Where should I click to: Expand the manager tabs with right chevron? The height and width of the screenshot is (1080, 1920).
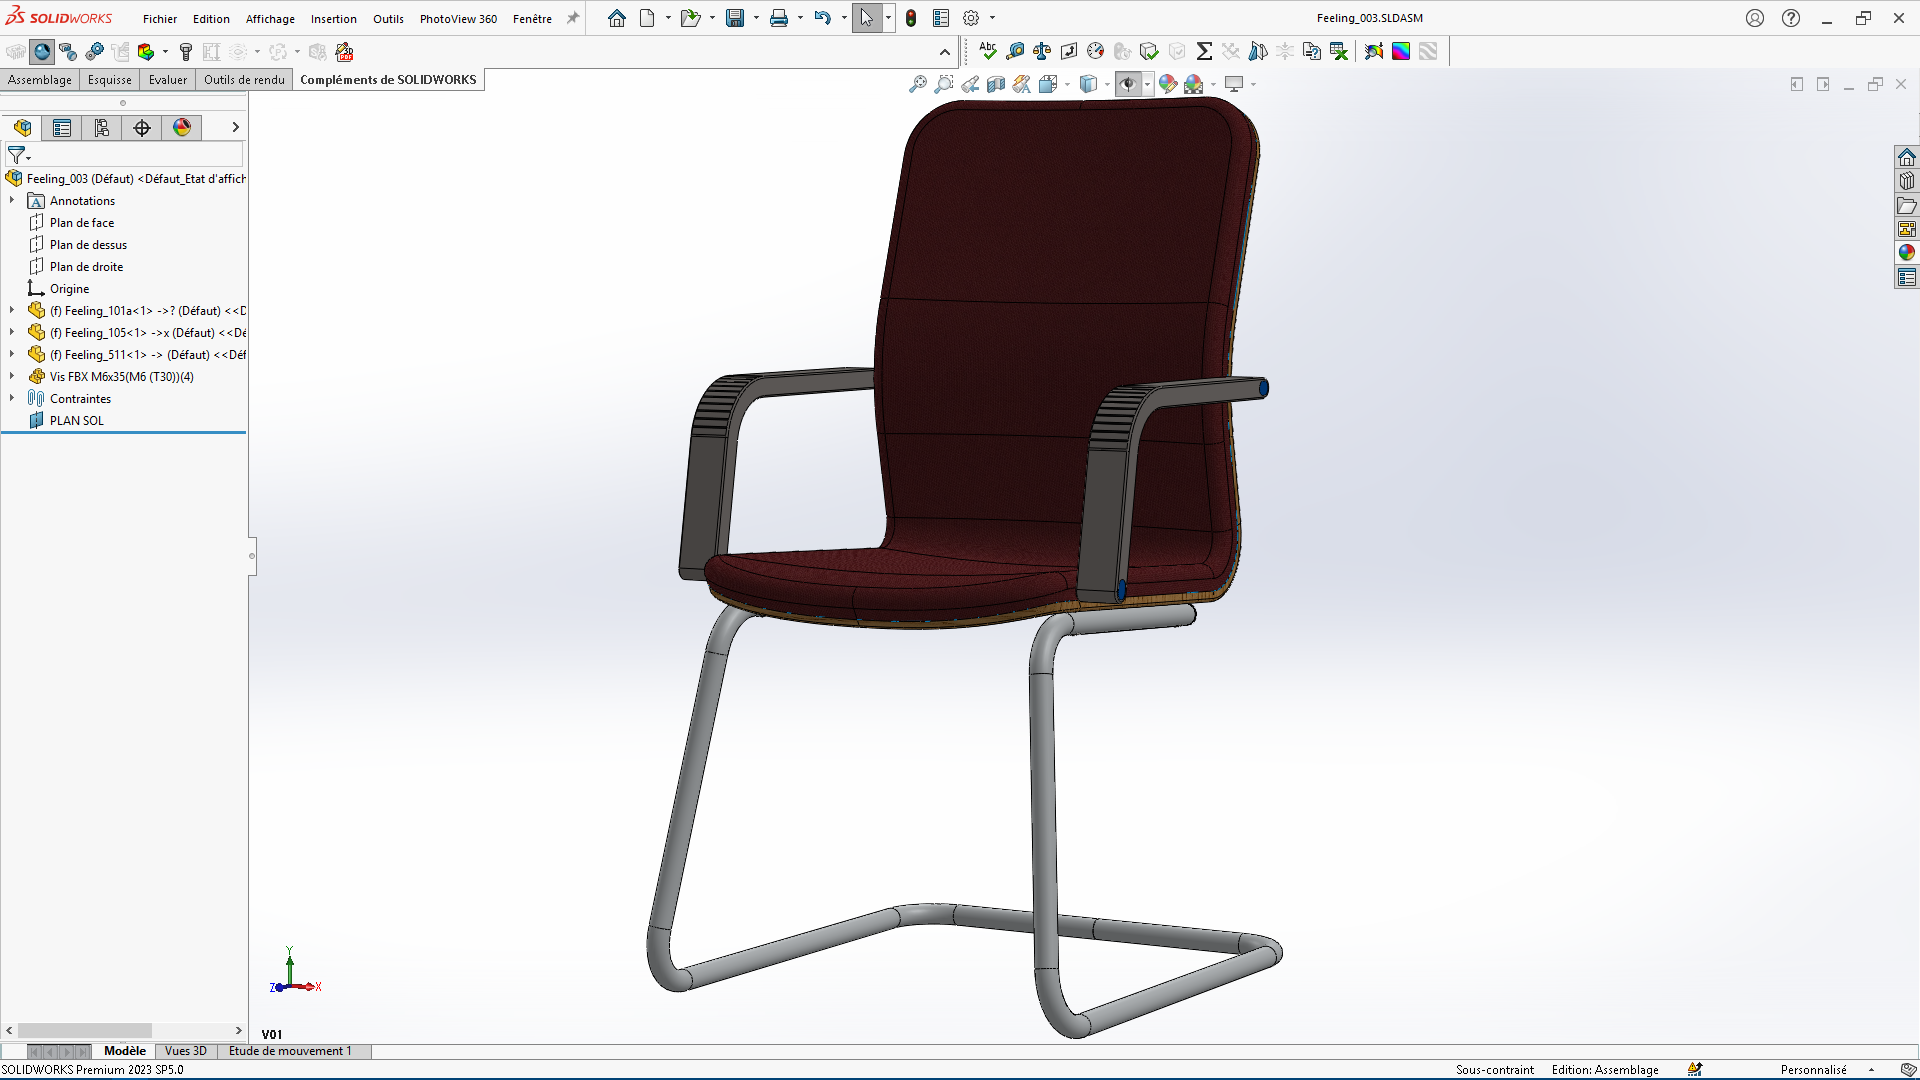235,127
